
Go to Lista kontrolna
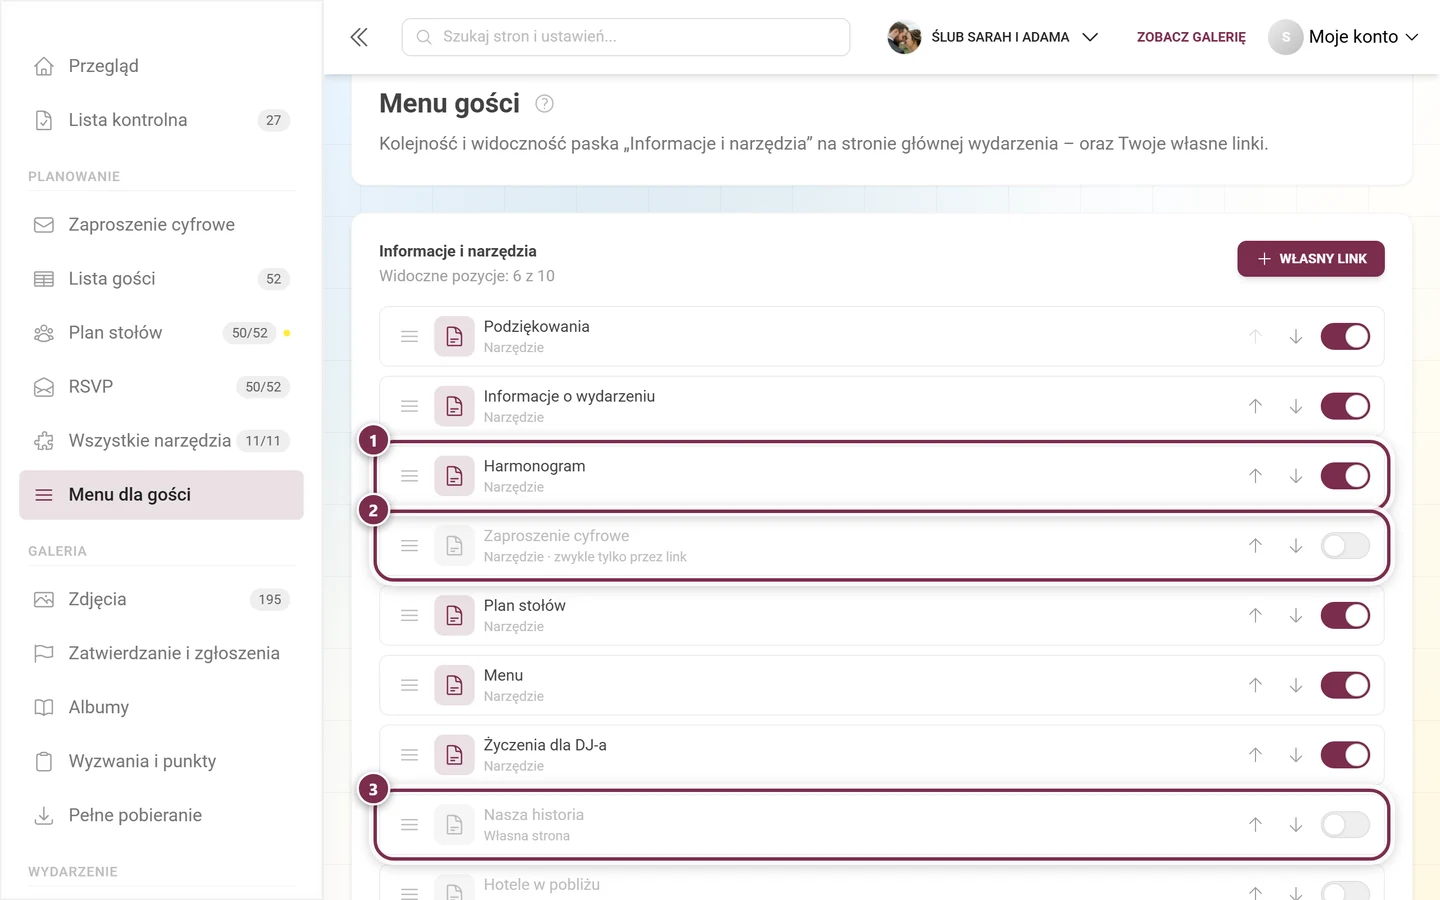coord(161,120)
